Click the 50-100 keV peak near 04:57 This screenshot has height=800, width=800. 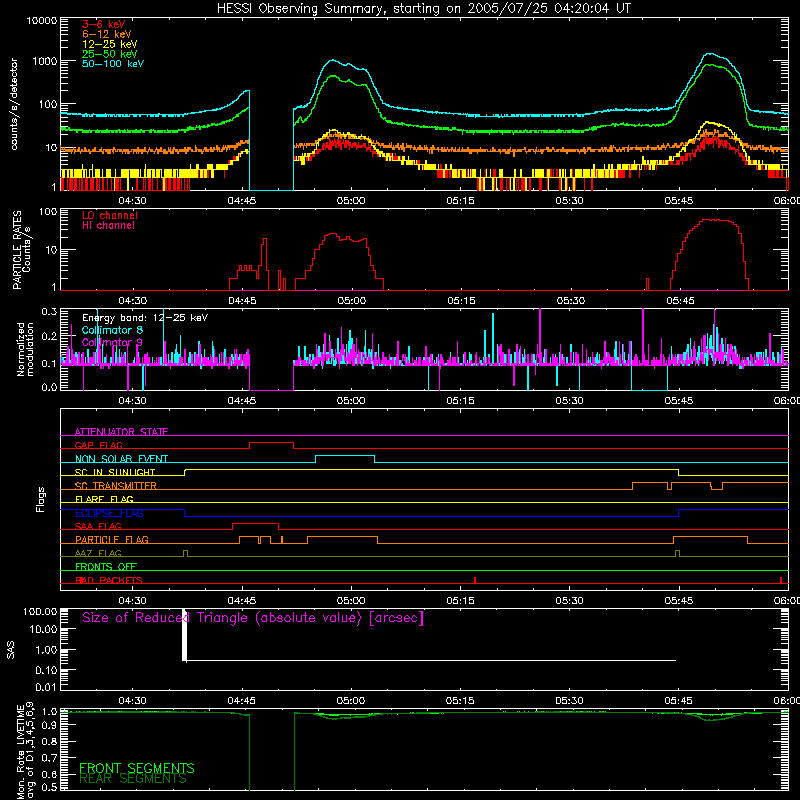tap(332, 60)
